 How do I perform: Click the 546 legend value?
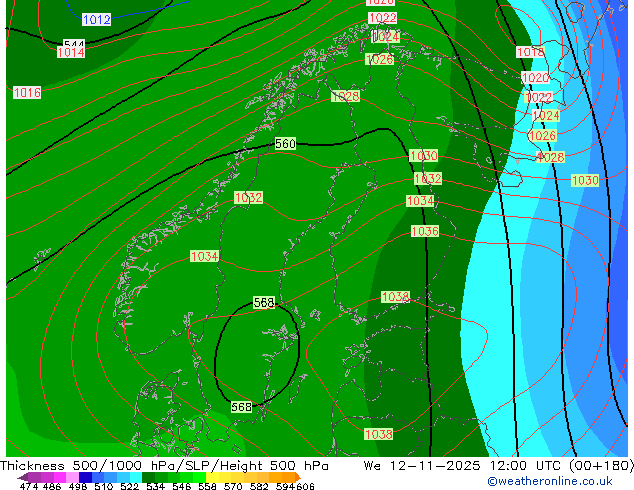point(182,486)
